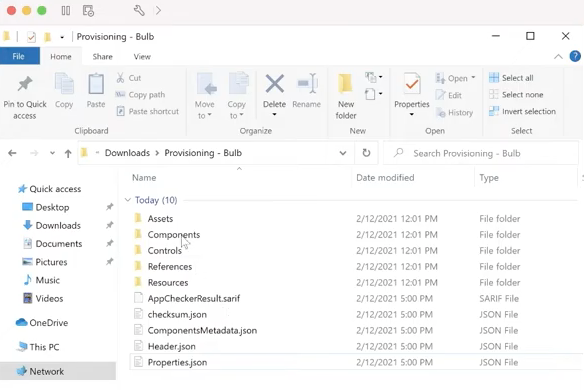Navigate back with the left arrow

tap(12, 153)
